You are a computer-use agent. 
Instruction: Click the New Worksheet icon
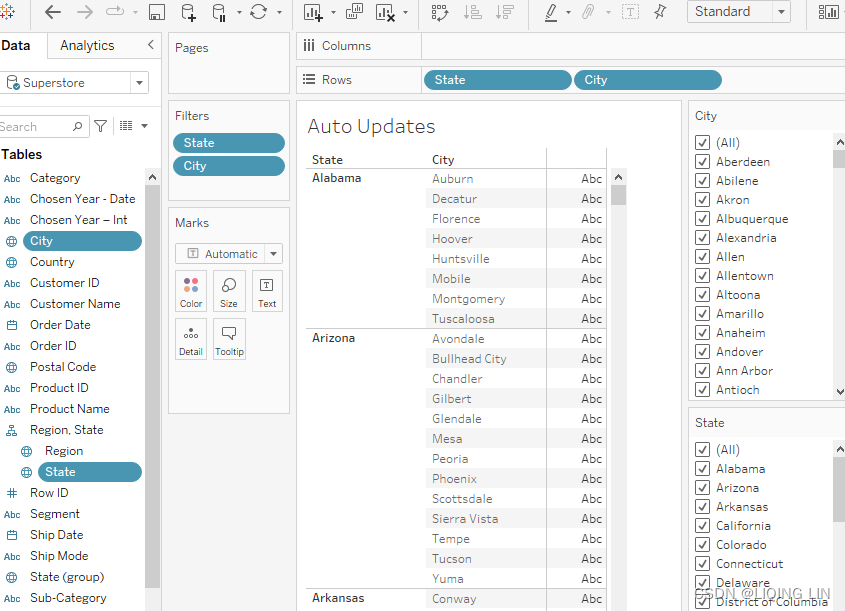[x=312, y=12]
